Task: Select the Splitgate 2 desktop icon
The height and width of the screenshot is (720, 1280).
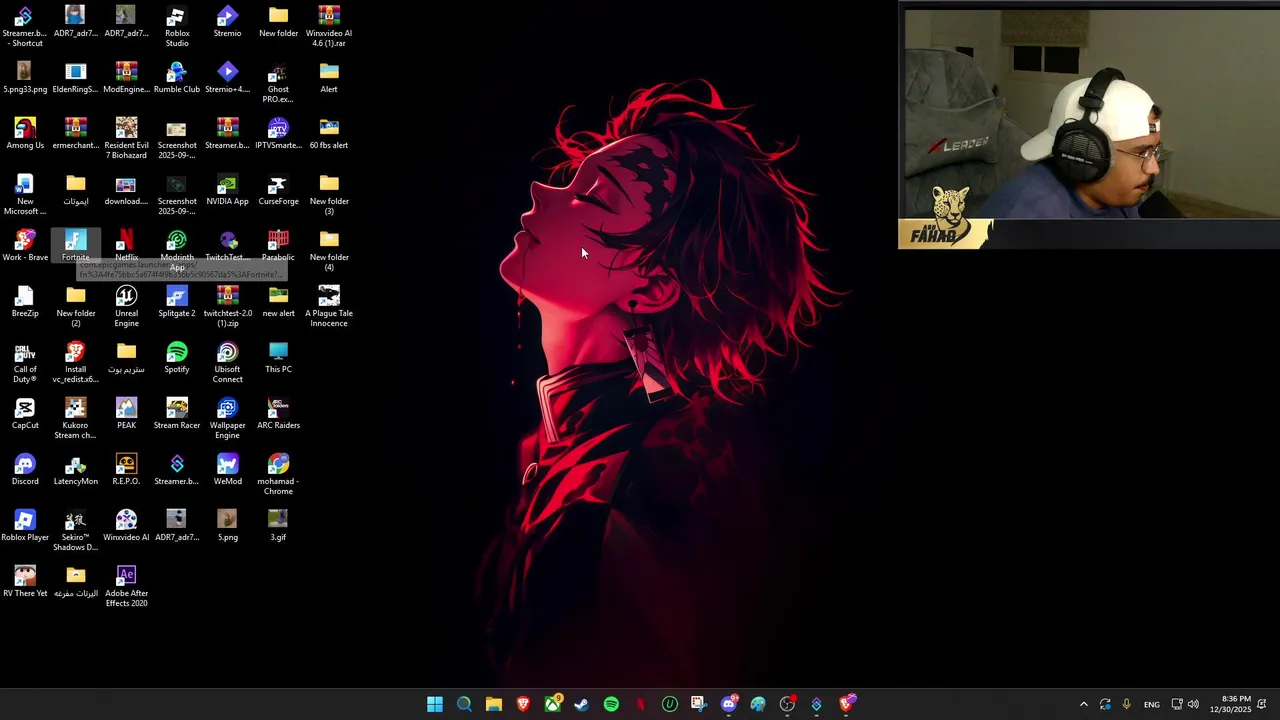Action: (177, 302)
